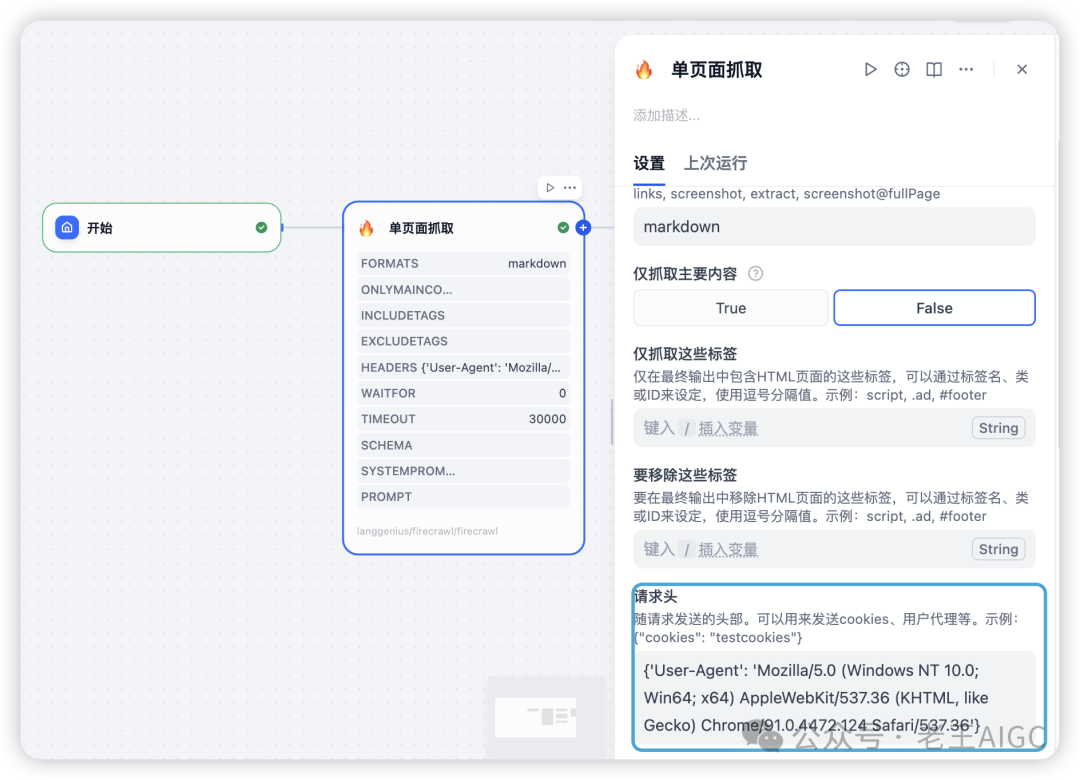The width and height of the screenshot is (1080, 780).
Task: Show help tooltip for 仅抓取主要内容
Action: 756,274
